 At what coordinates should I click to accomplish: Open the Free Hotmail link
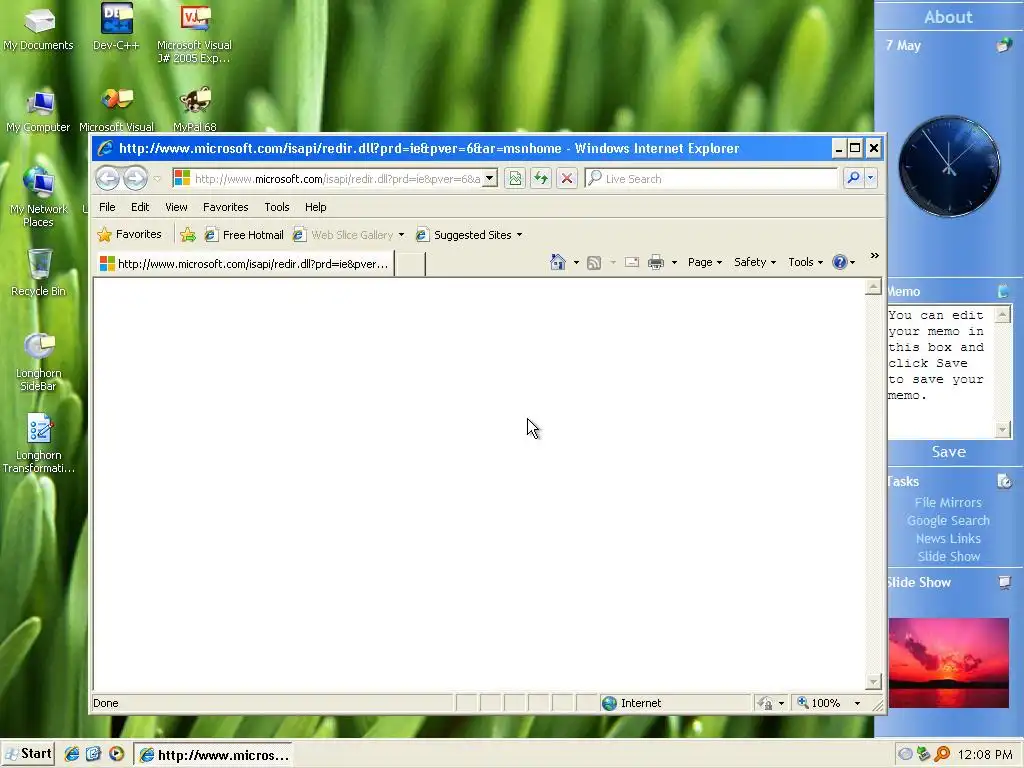(x=244, y=234)
